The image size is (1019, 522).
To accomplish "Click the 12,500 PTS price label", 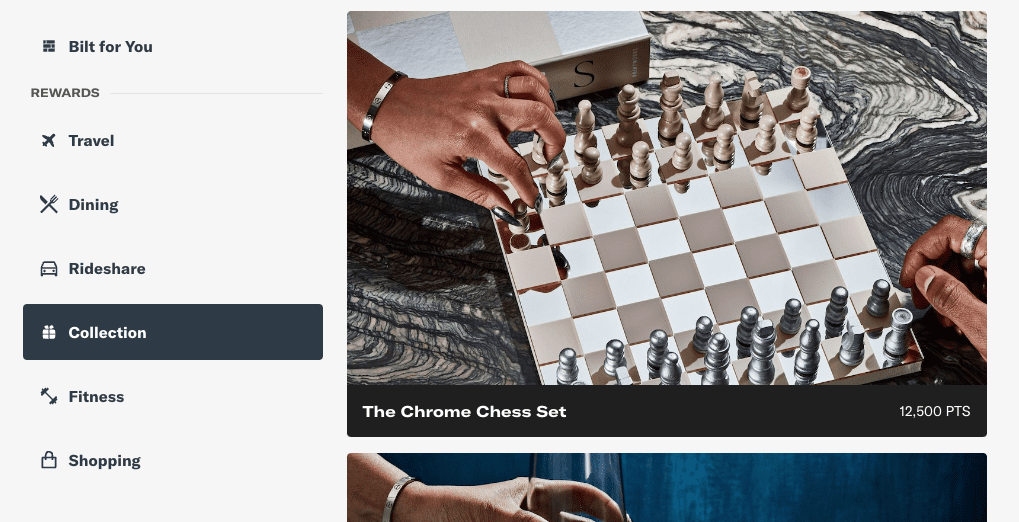I will 935,411.
